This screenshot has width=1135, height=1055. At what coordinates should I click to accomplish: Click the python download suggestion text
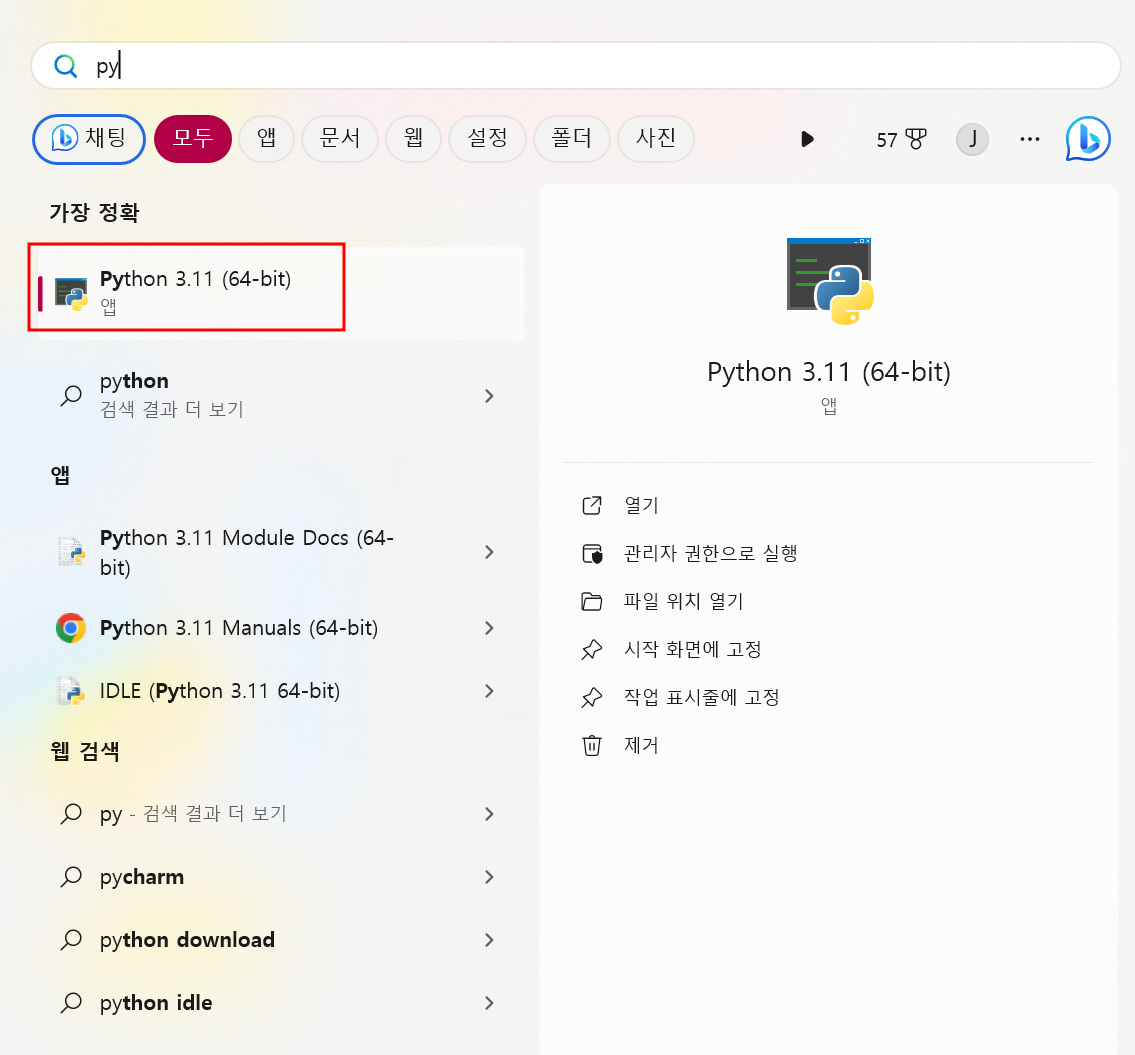187,941
